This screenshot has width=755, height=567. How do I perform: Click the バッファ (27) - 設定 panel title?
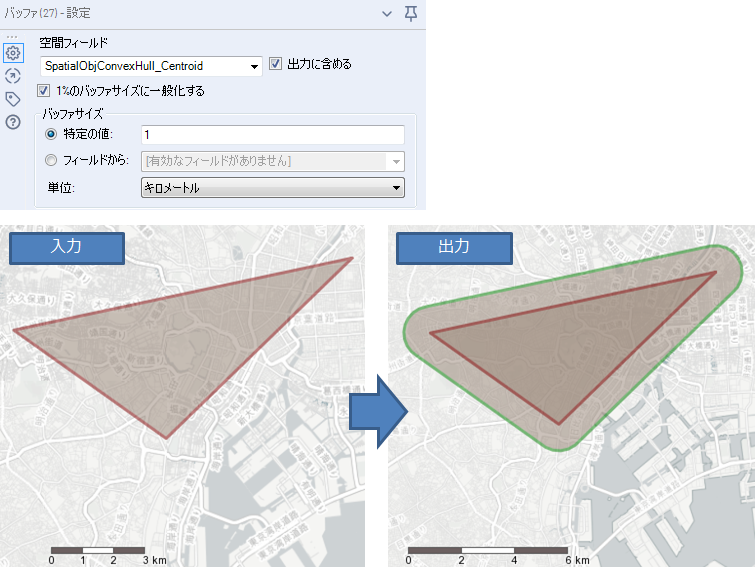point(47,13)
